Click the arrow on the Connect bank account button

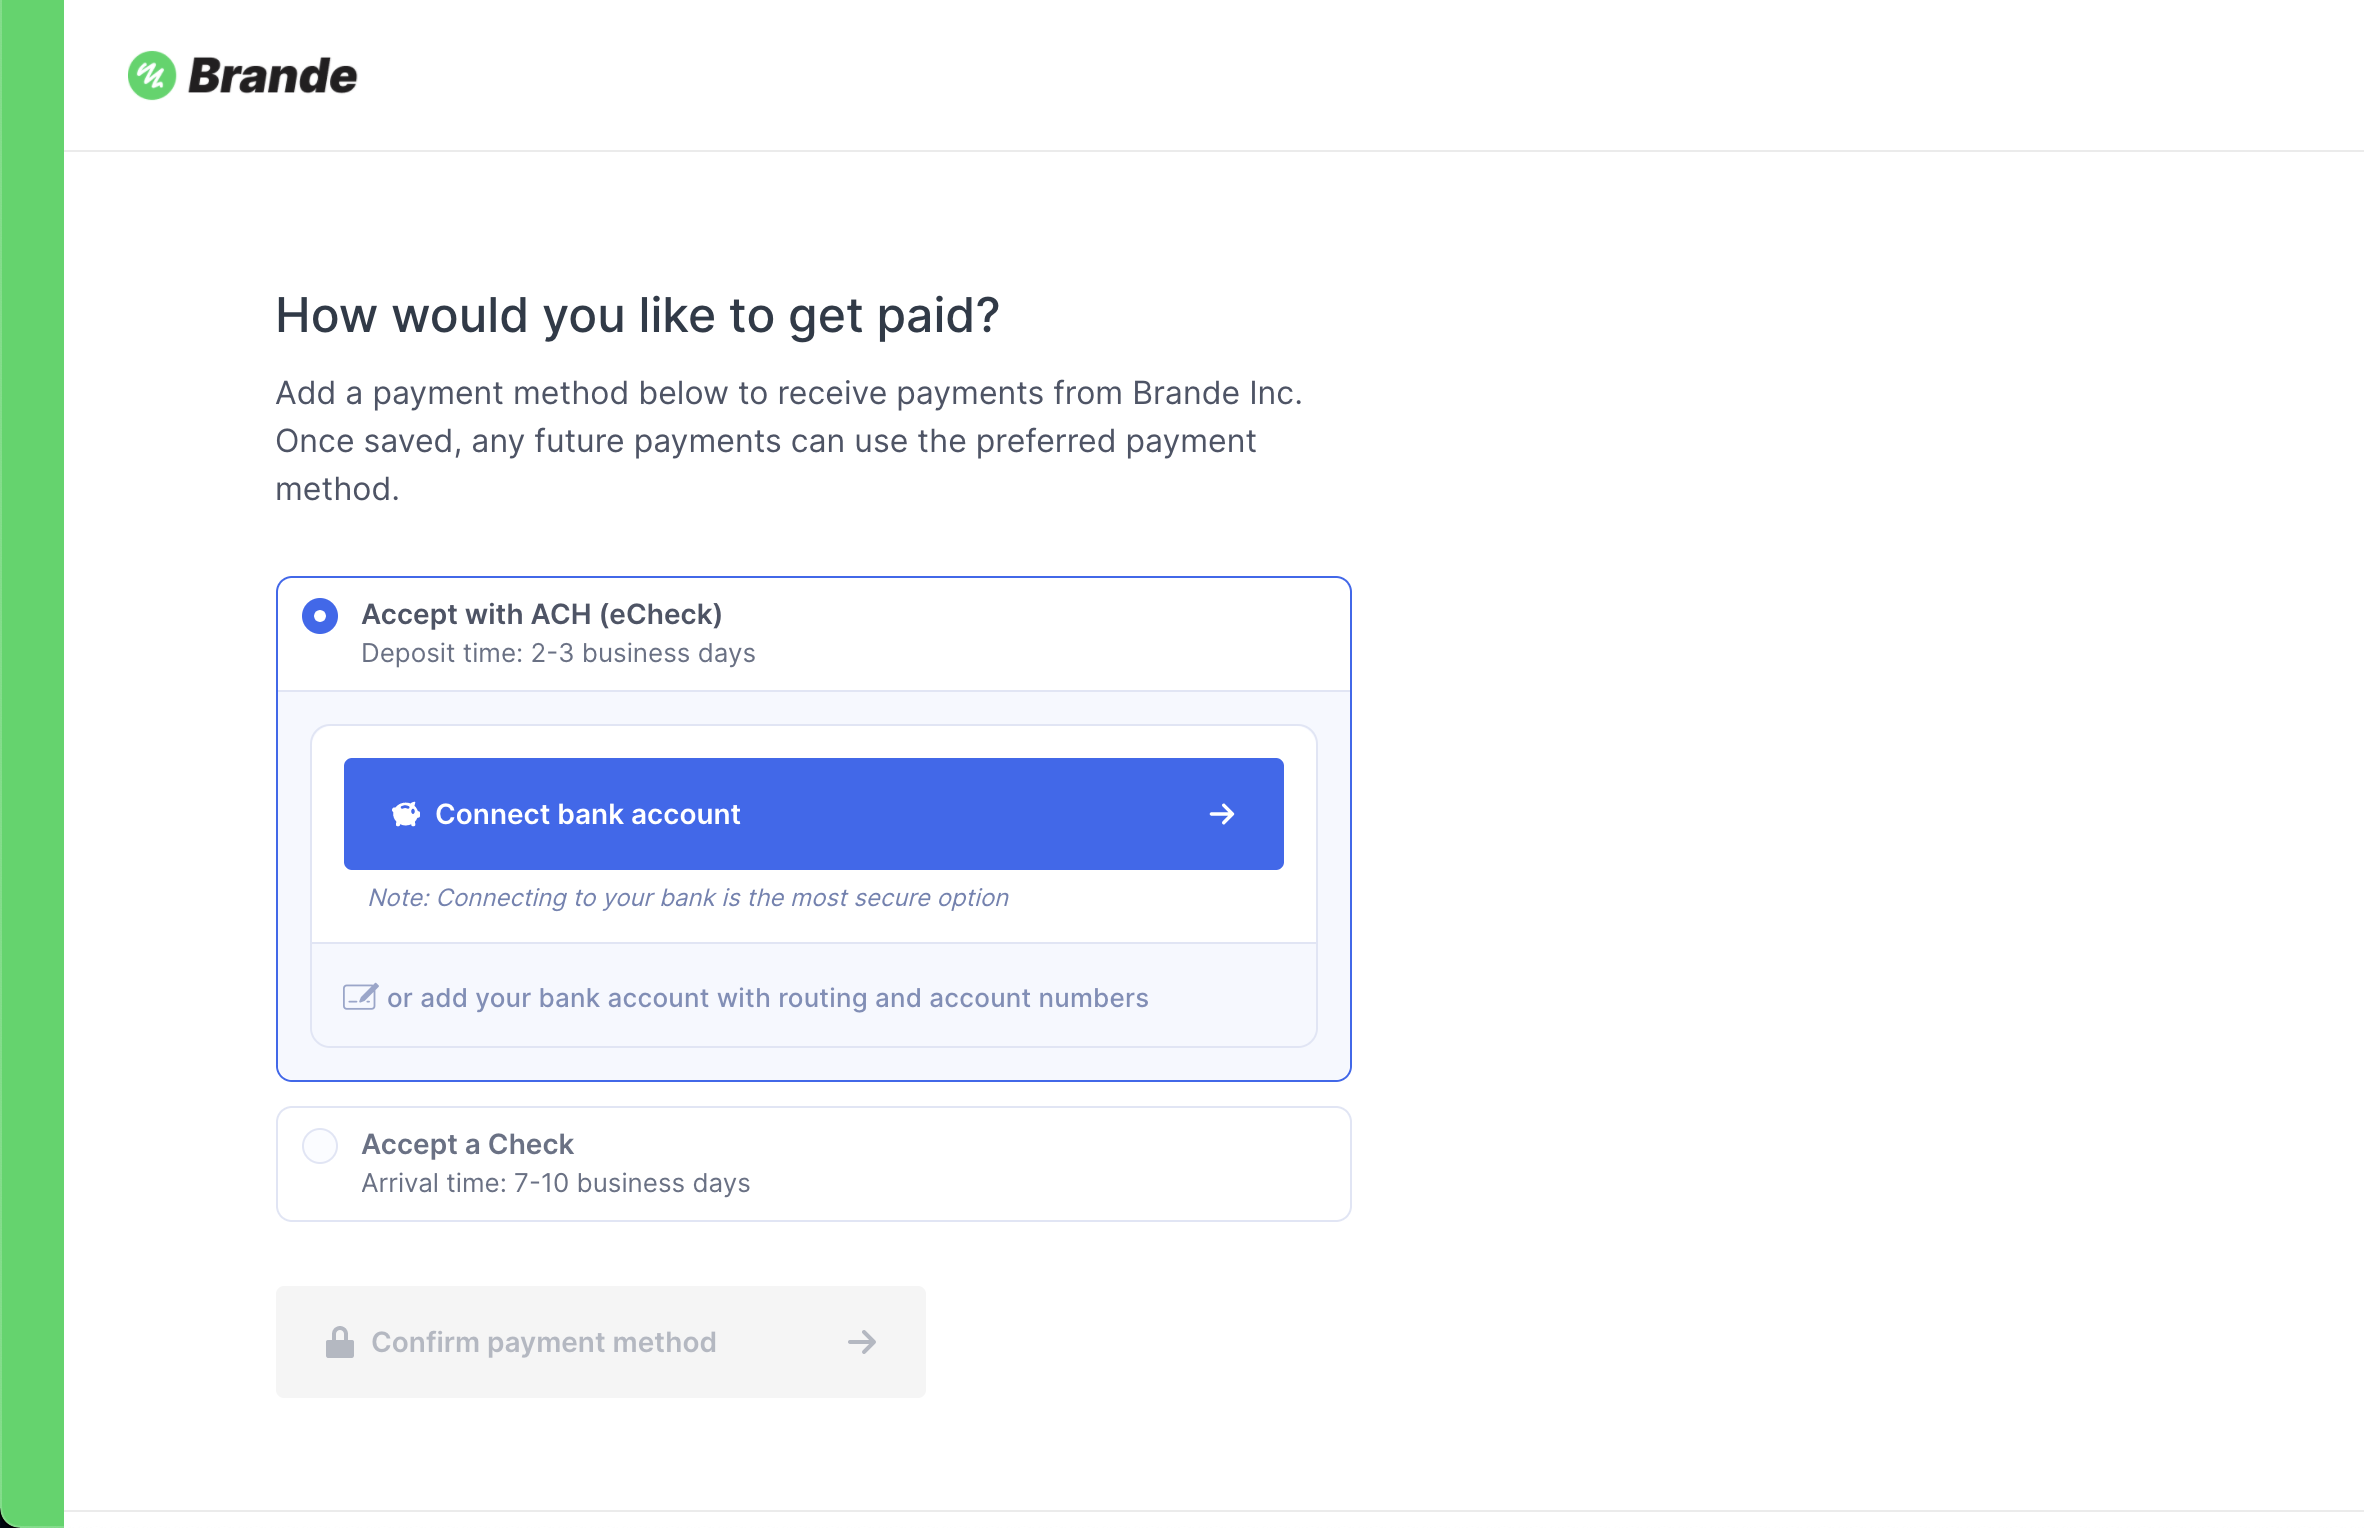[1222, 814]
